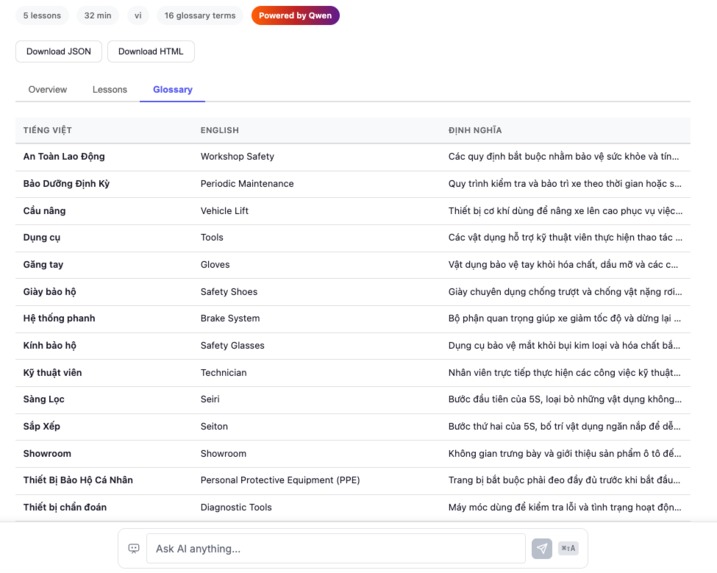Switch to the Overview tab
Viewport: 717px width, 573px height.
click(x=48, y=89)
